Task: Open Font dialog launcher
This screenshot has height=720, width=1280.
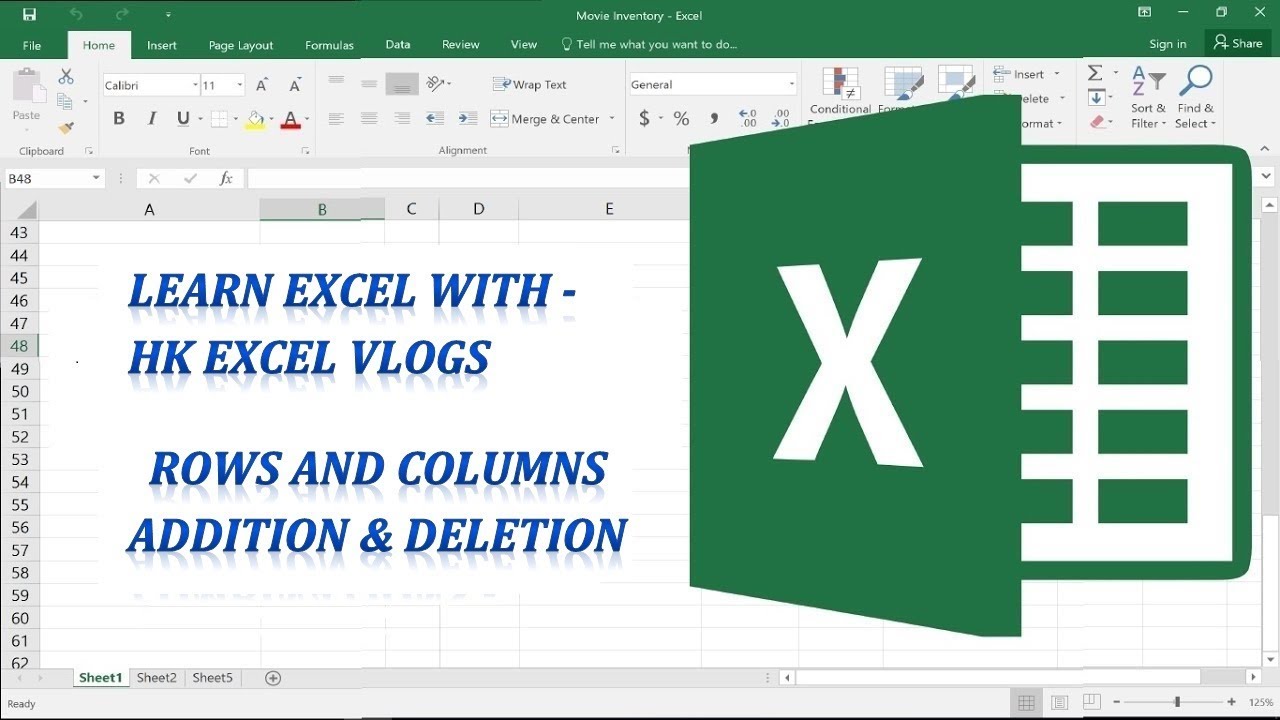Action: [x=305, y=151]
